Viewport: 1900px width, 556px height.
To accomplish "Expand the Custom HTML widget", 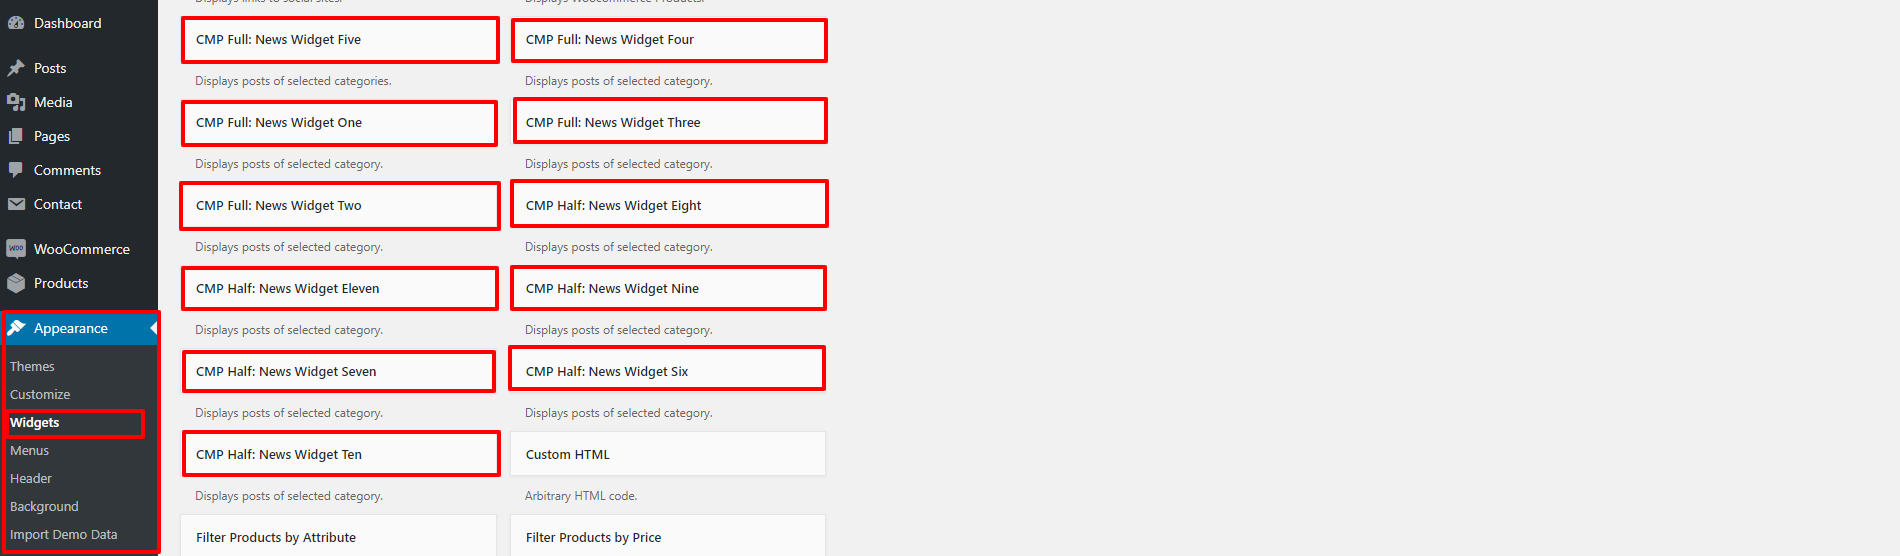I will pos(668,454).
